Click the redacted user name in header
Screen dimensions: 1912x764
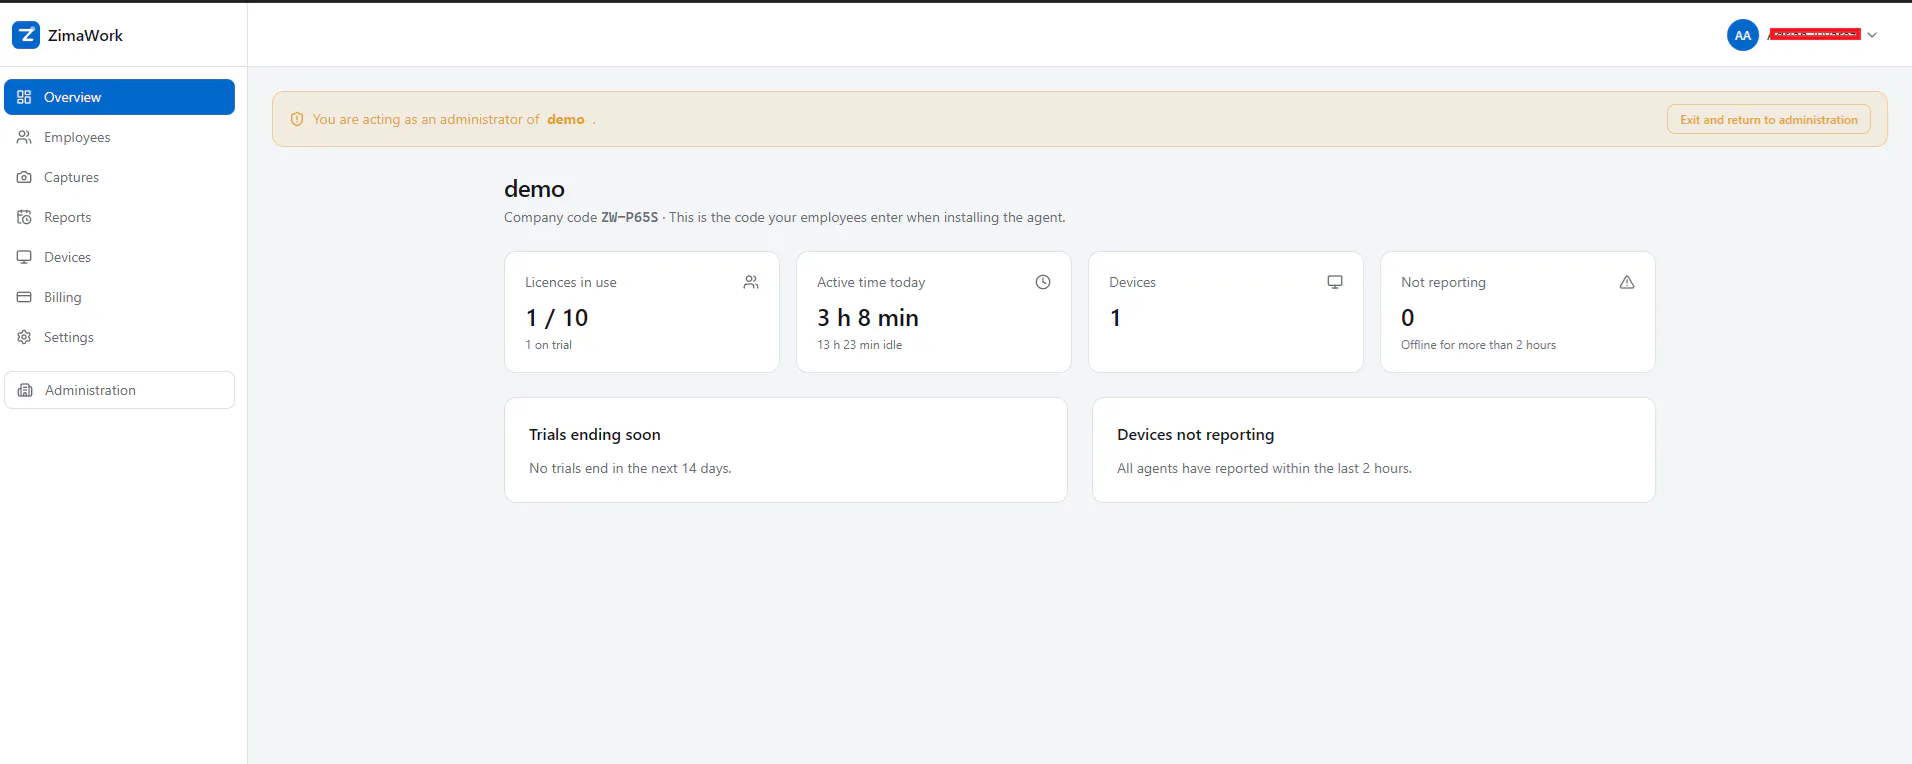(1814, 35)
